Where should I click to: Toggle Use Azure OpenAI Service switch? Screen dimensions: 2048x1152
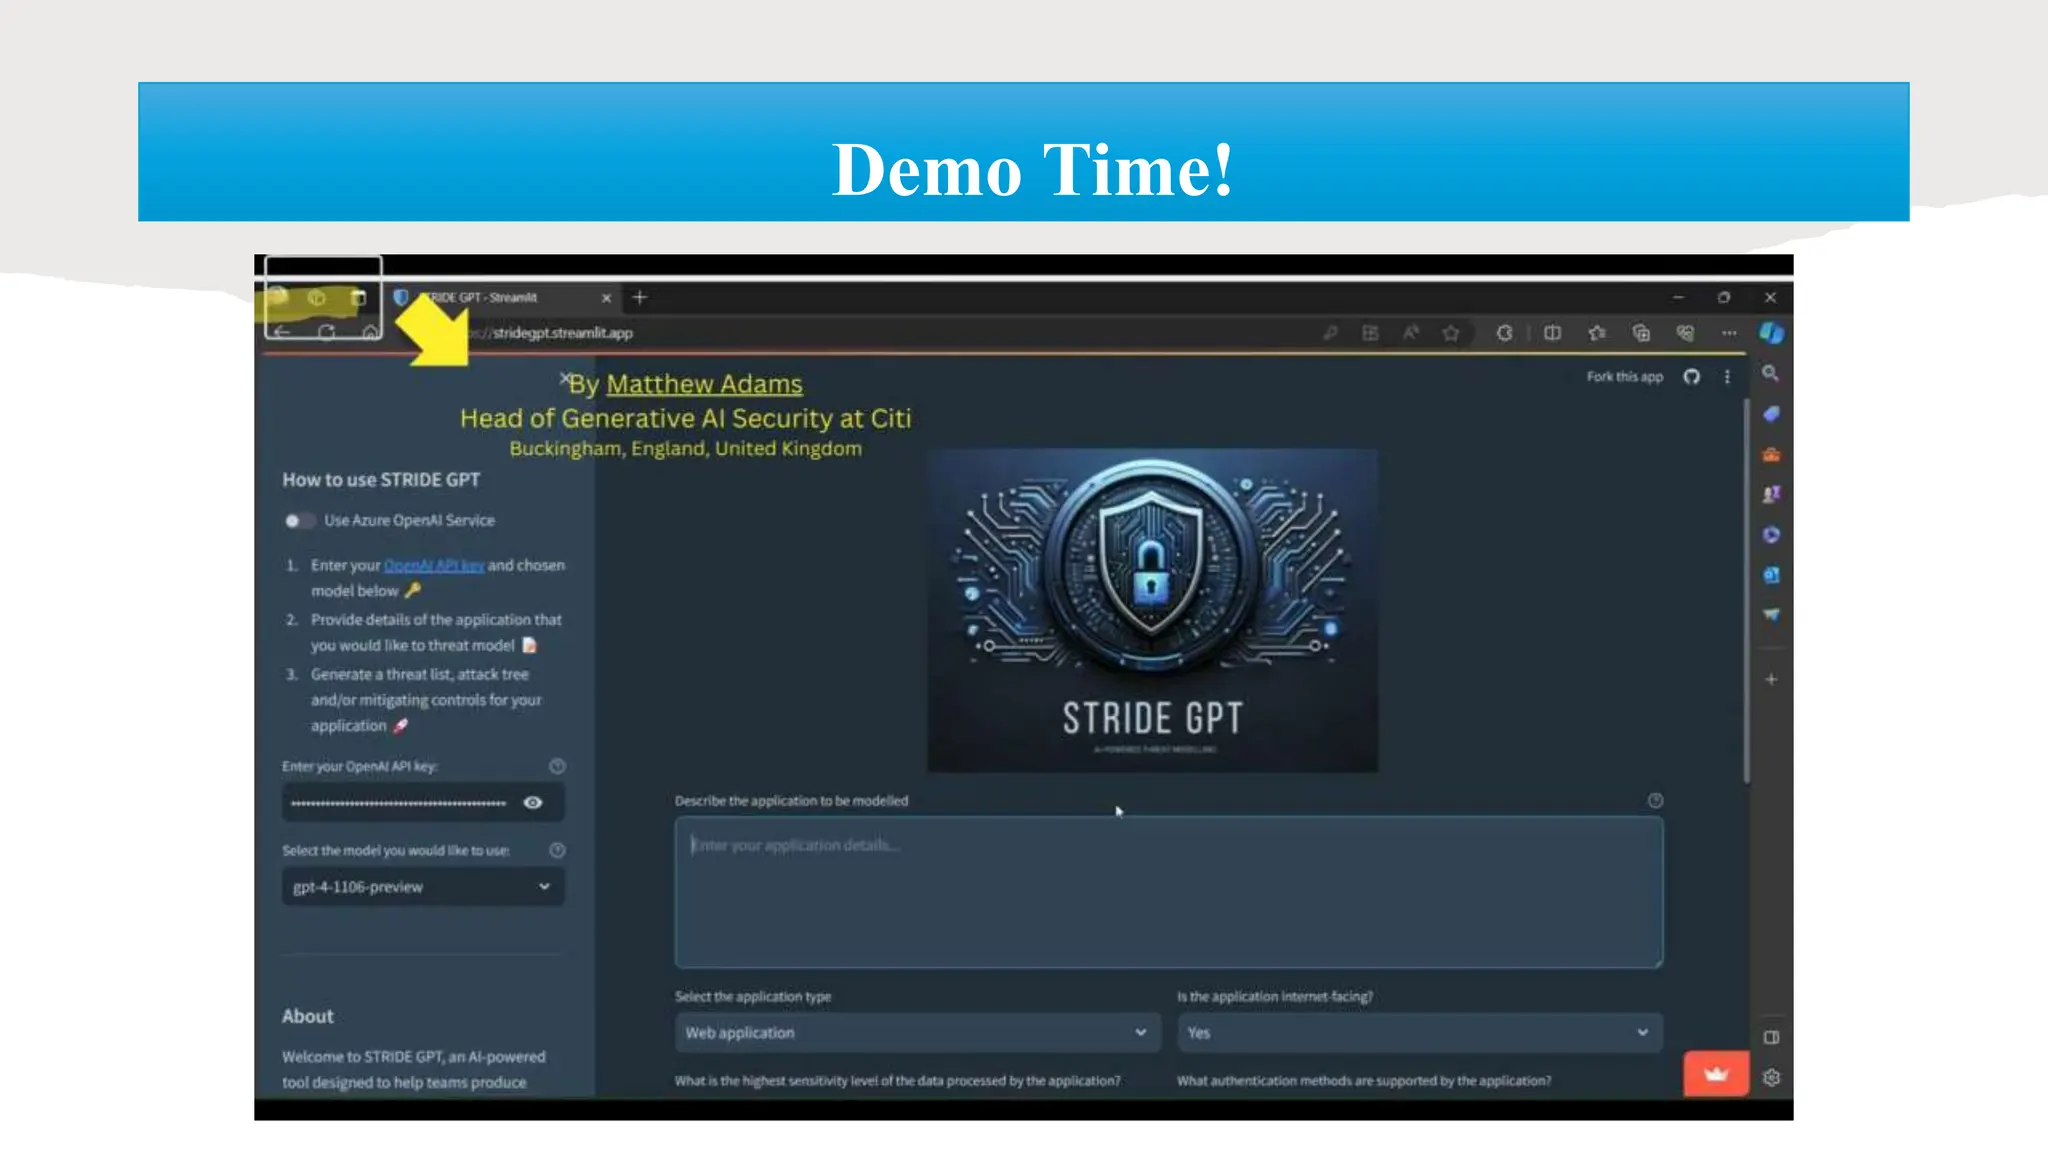(x=299, y=520)
